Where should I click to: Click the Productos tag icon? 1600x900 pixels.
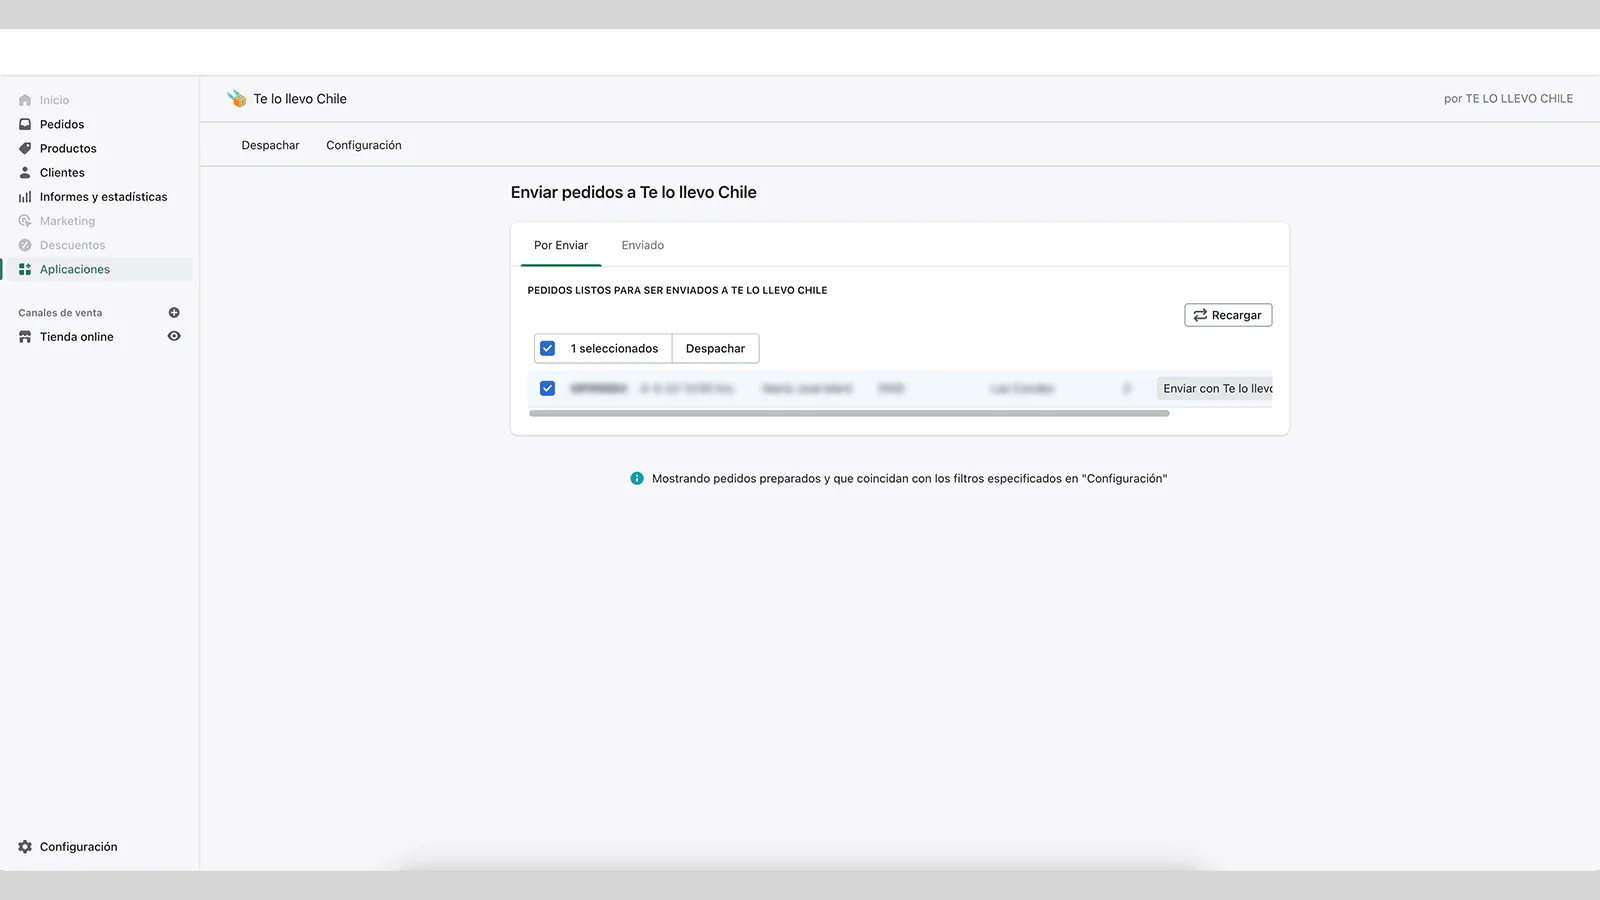tap(25, 148)
